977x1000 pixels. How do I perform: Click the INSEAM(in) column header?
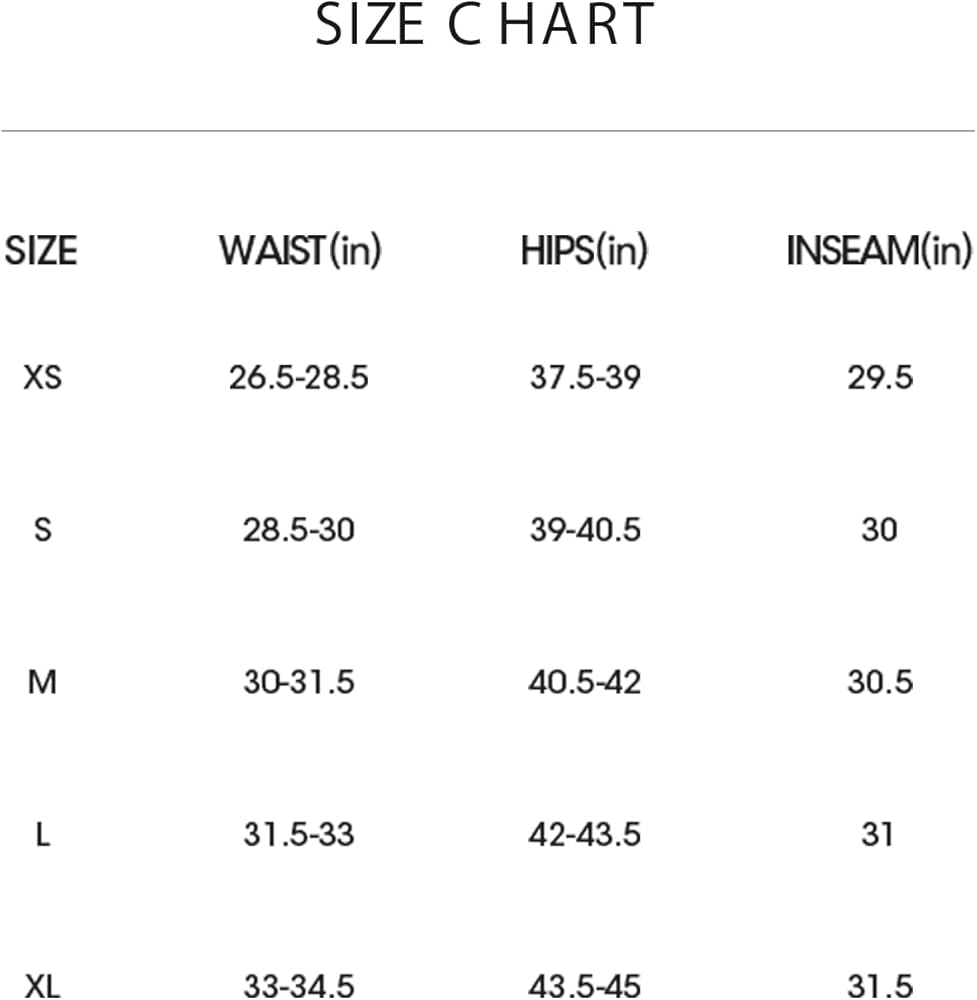879,250
